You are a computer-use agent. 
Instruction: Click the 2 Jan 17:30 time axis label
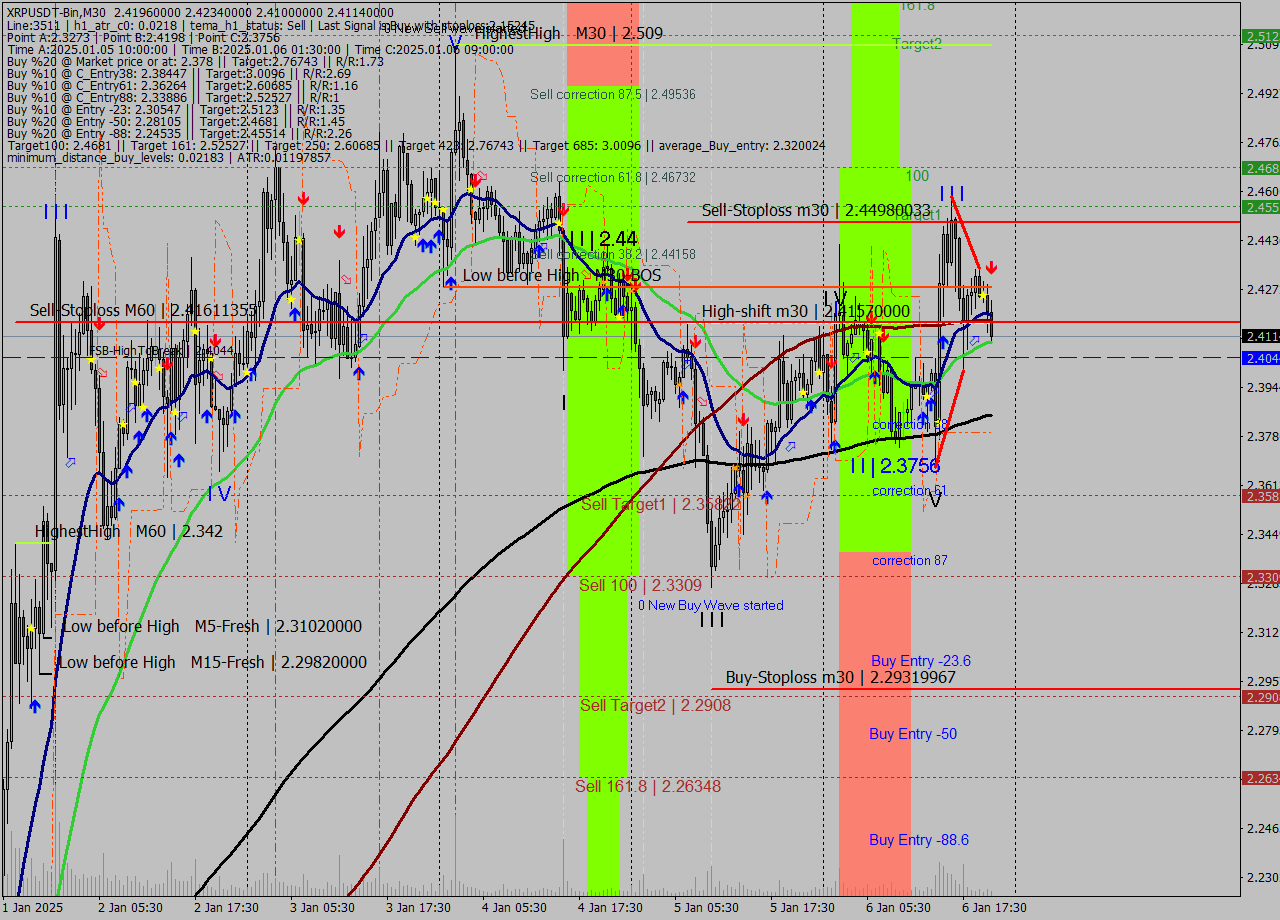point(226,908)
